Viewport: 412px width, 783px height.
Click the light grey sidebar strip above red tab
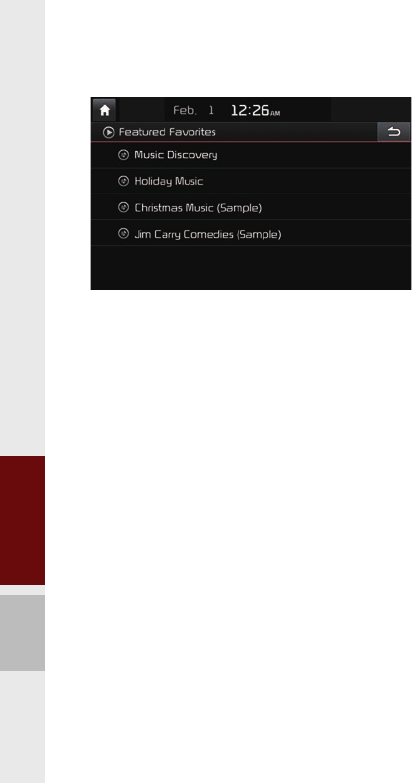click(x=22, y=228)
